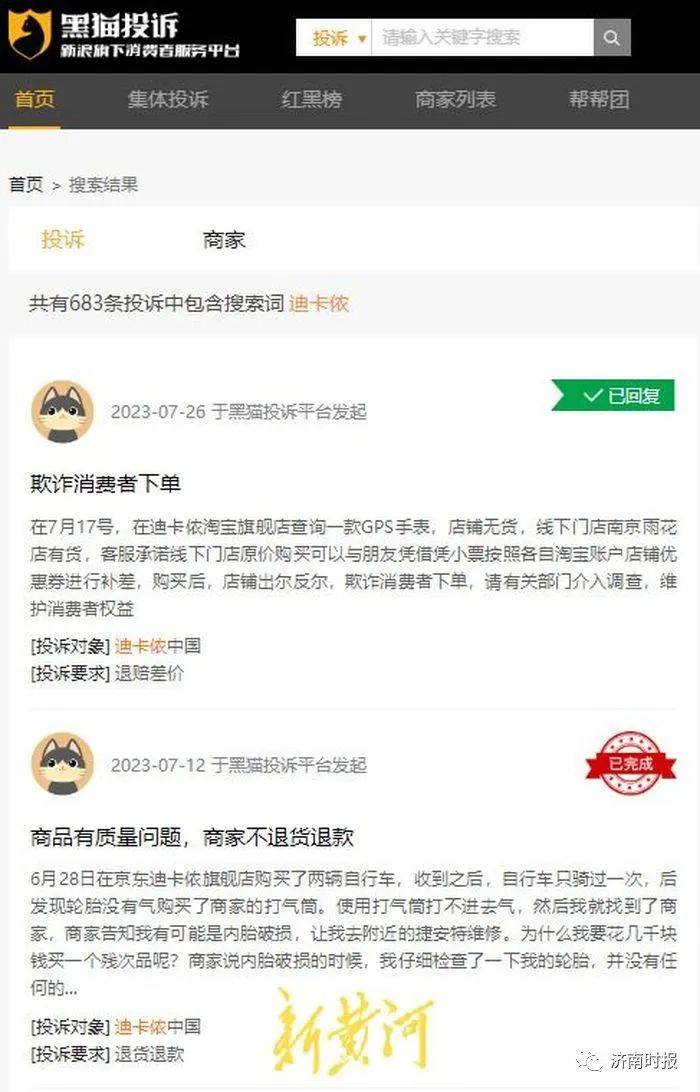Open the 商家列表 navigation item
The width and height of the screenshot is (700, 1092).
coord(456,100)
